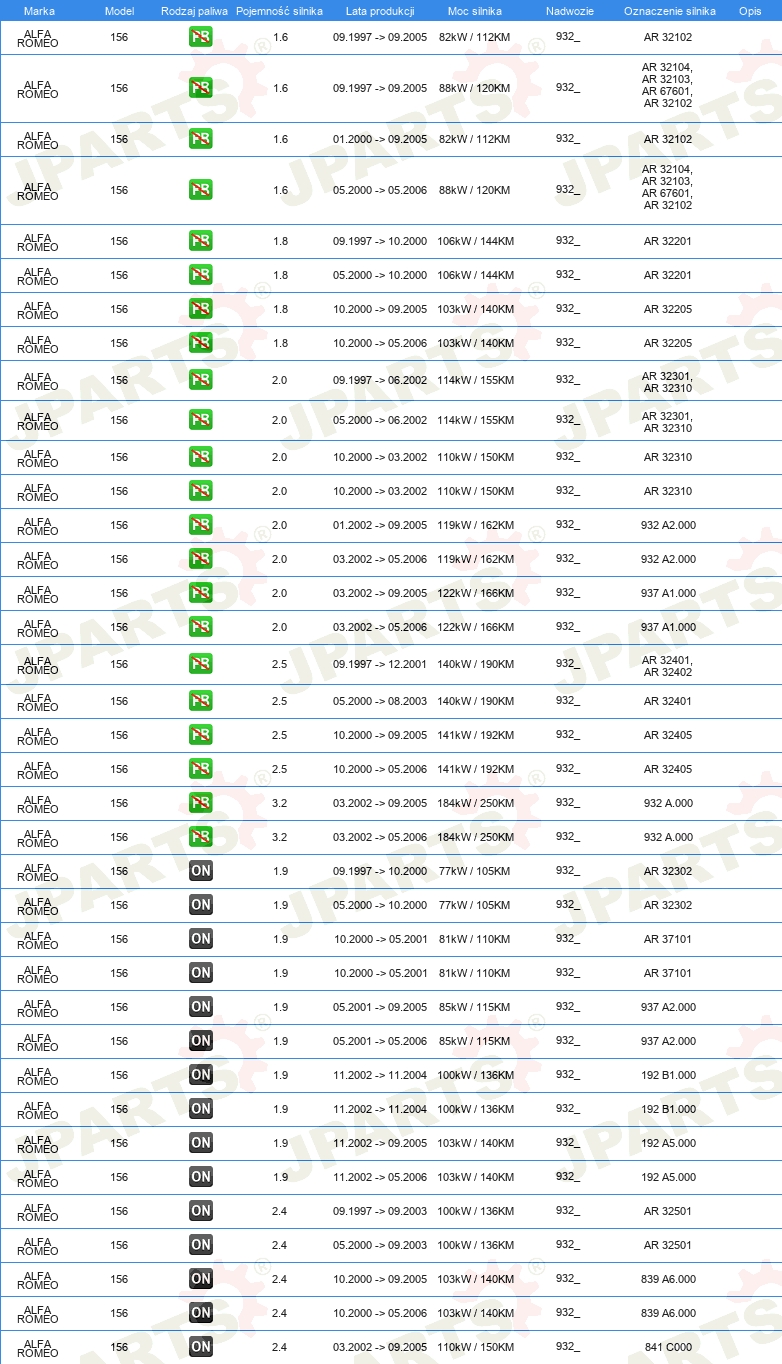Click PB fuel icon in 1.6 88kW 09.1997 row

201,88
